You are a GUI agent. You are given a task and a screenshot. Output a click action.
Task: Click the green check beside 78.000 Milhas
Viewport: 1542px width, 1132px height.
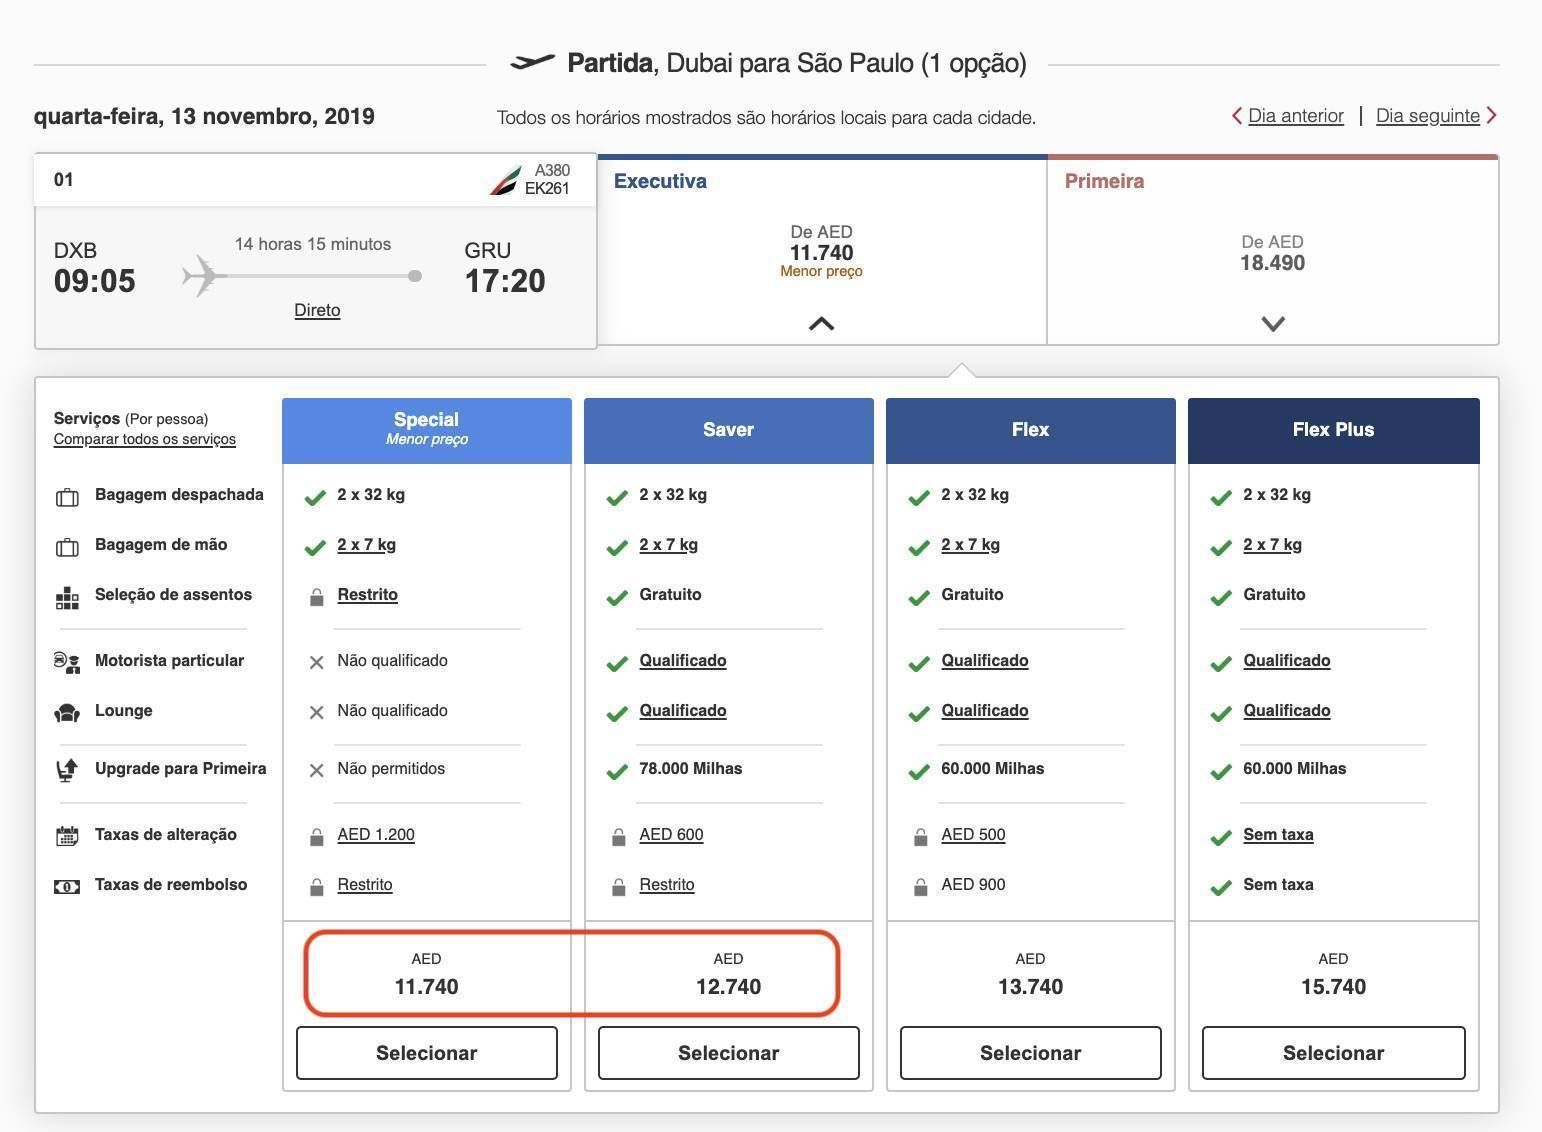tap(617, 772)
